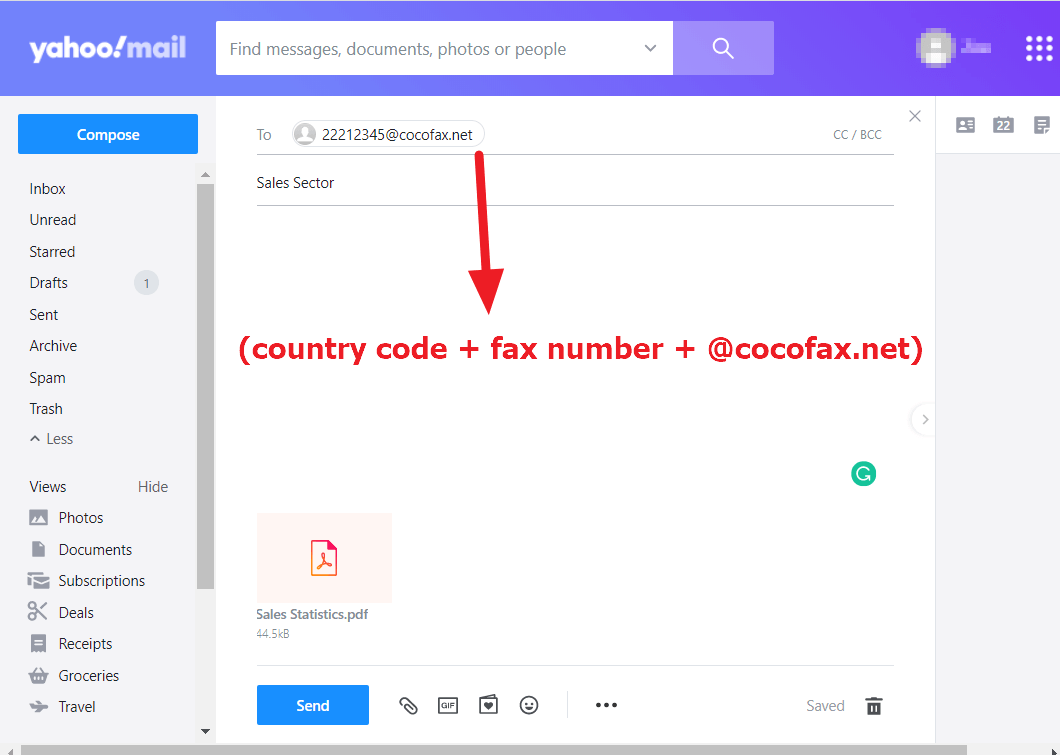The height and width of the screenshot is (755, 1060).
Task: Open the Notepad side panel icon
Action: click(x=1042, y=125)
